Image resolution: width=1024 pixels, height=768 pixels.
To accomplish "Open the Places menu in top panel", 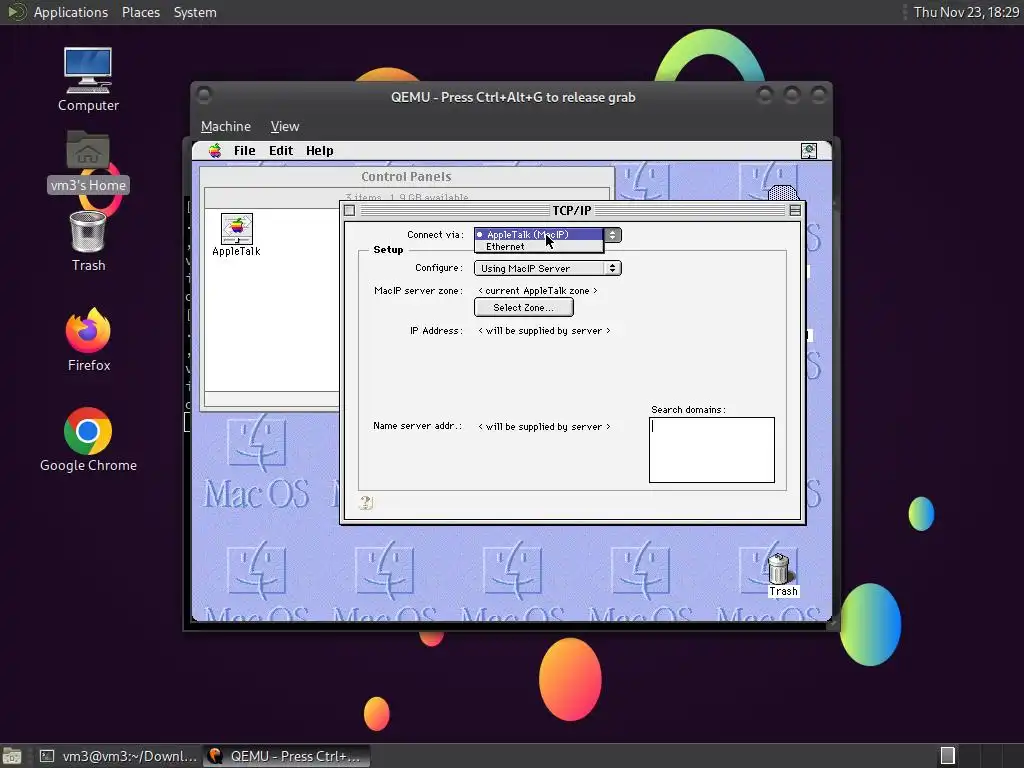I will pyautogui.click(x=140, y=12).
